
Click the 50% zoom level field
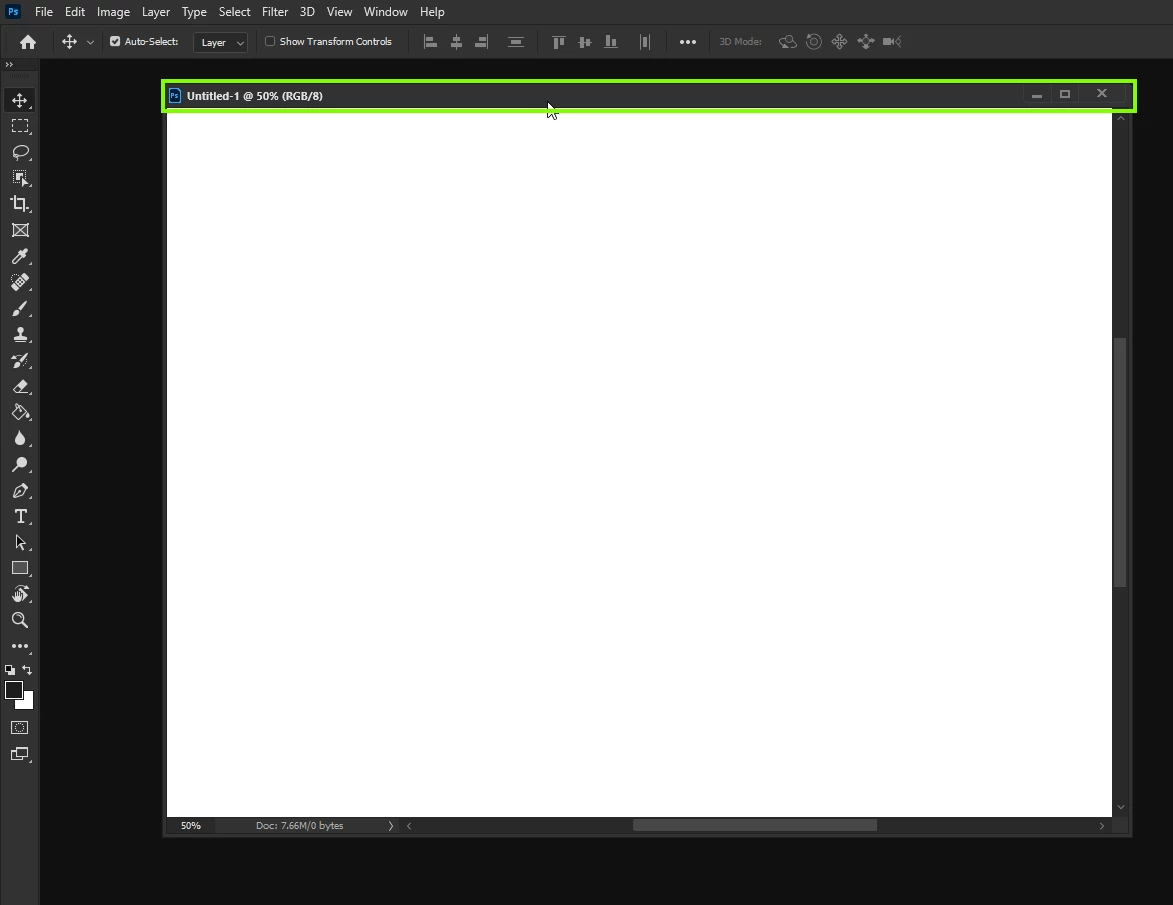pyautogui.click(x=191, y=826)
